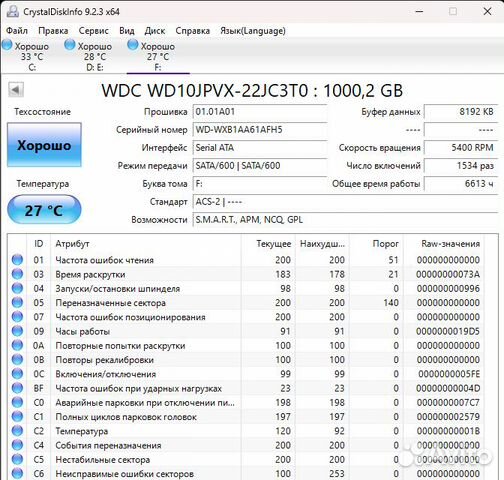Screen dimensions: 504x480
Task: Select the row Переназначенные сектора
Action: 246,303
